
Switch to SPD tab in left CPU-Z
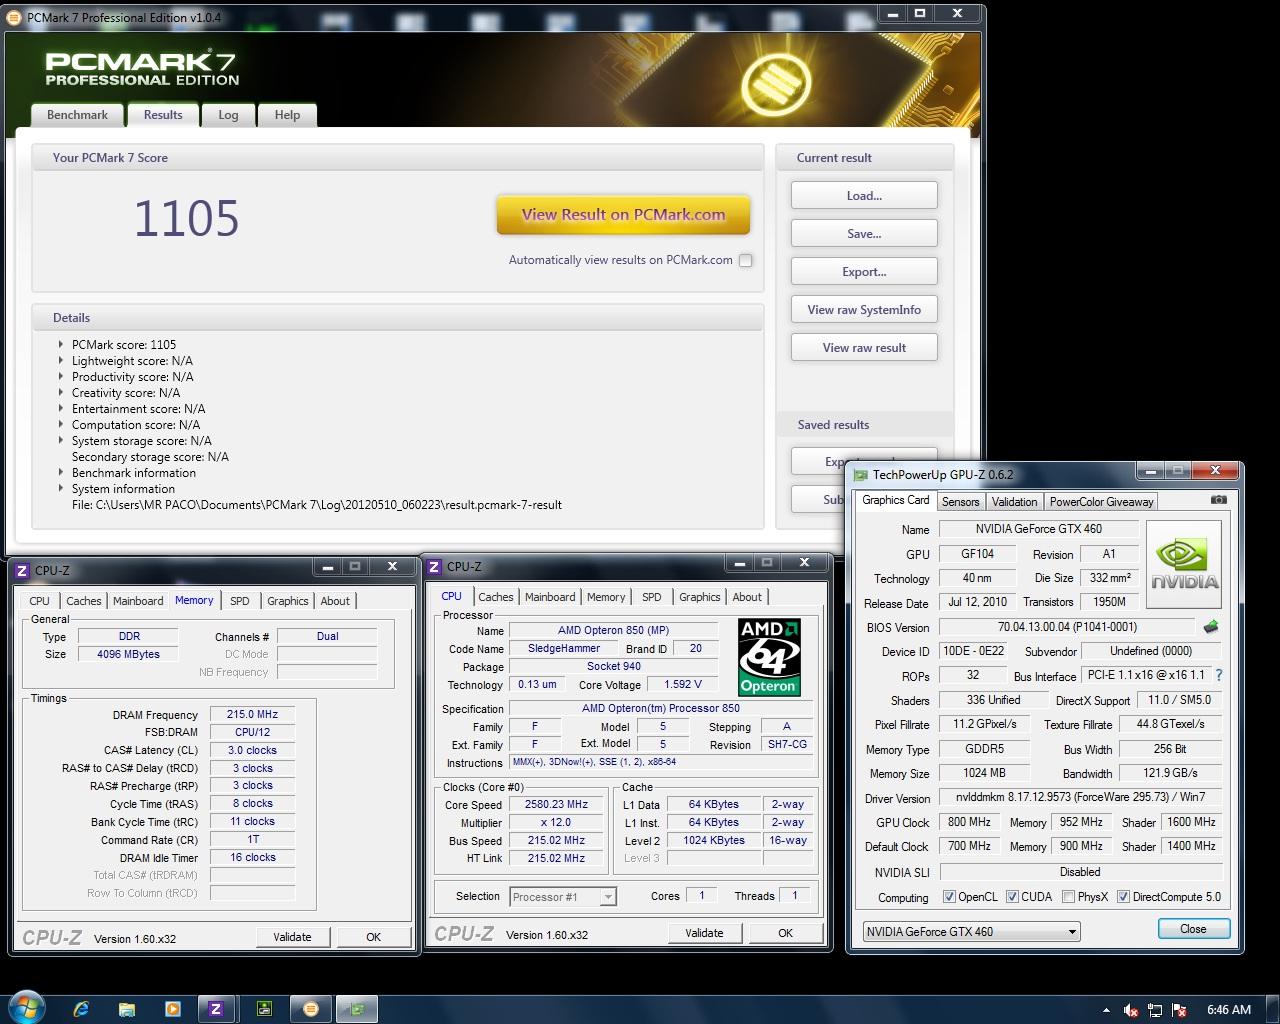[240, 601]
